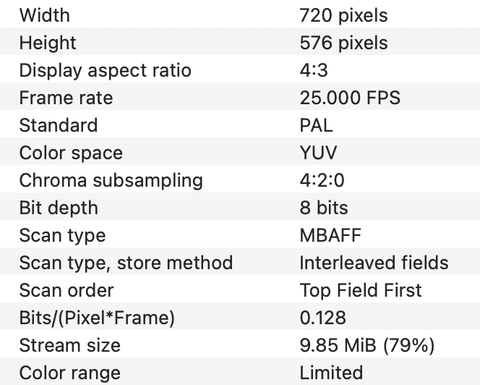480x385 pixels.
Task: Click the Bits/(Pixel*Frame) 0.128 value
Action: tap(323, 318)
